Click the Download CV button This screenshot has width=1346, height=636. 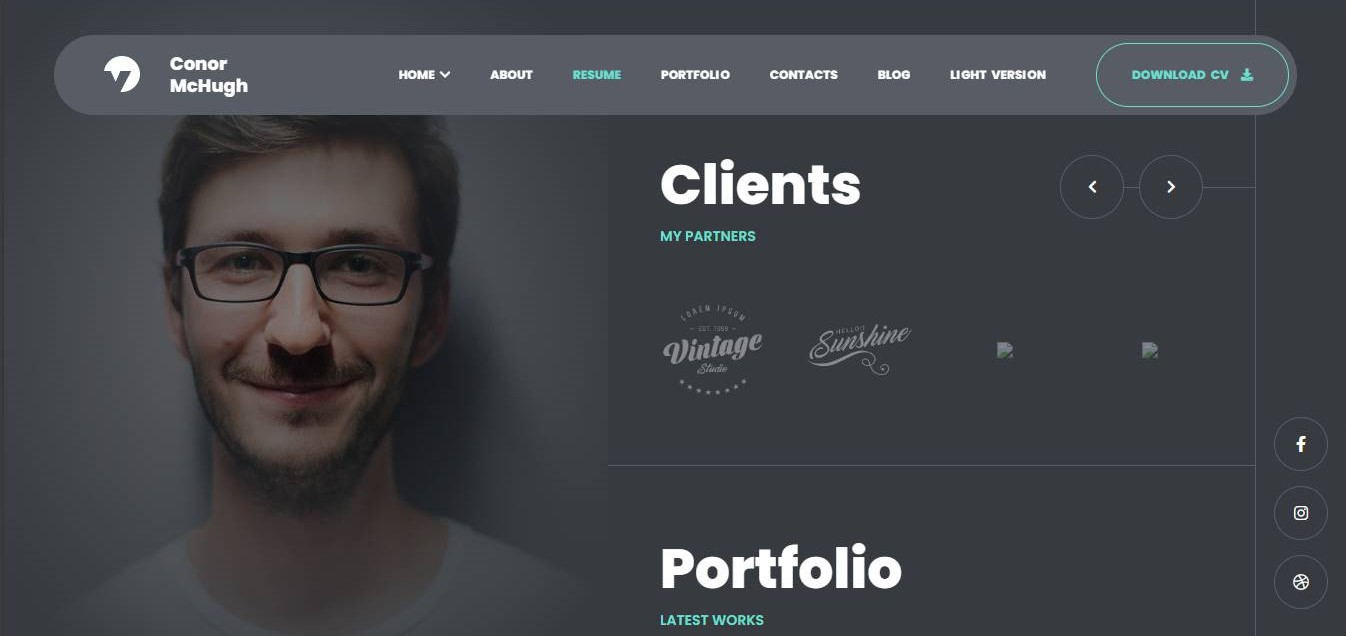click(1192, 75)
